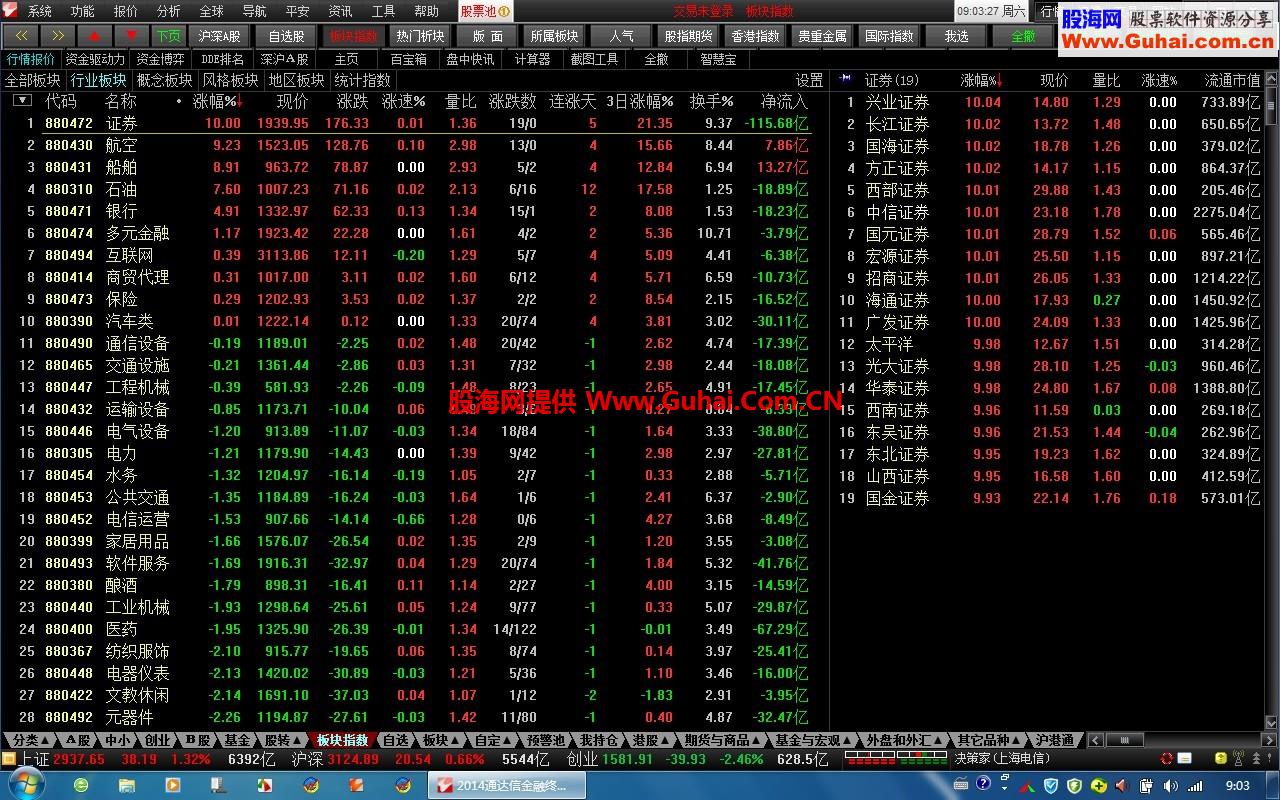Click the 国际指数 toolbar button
This screenshot has width=1280, height=800.
tap(890, 35)
